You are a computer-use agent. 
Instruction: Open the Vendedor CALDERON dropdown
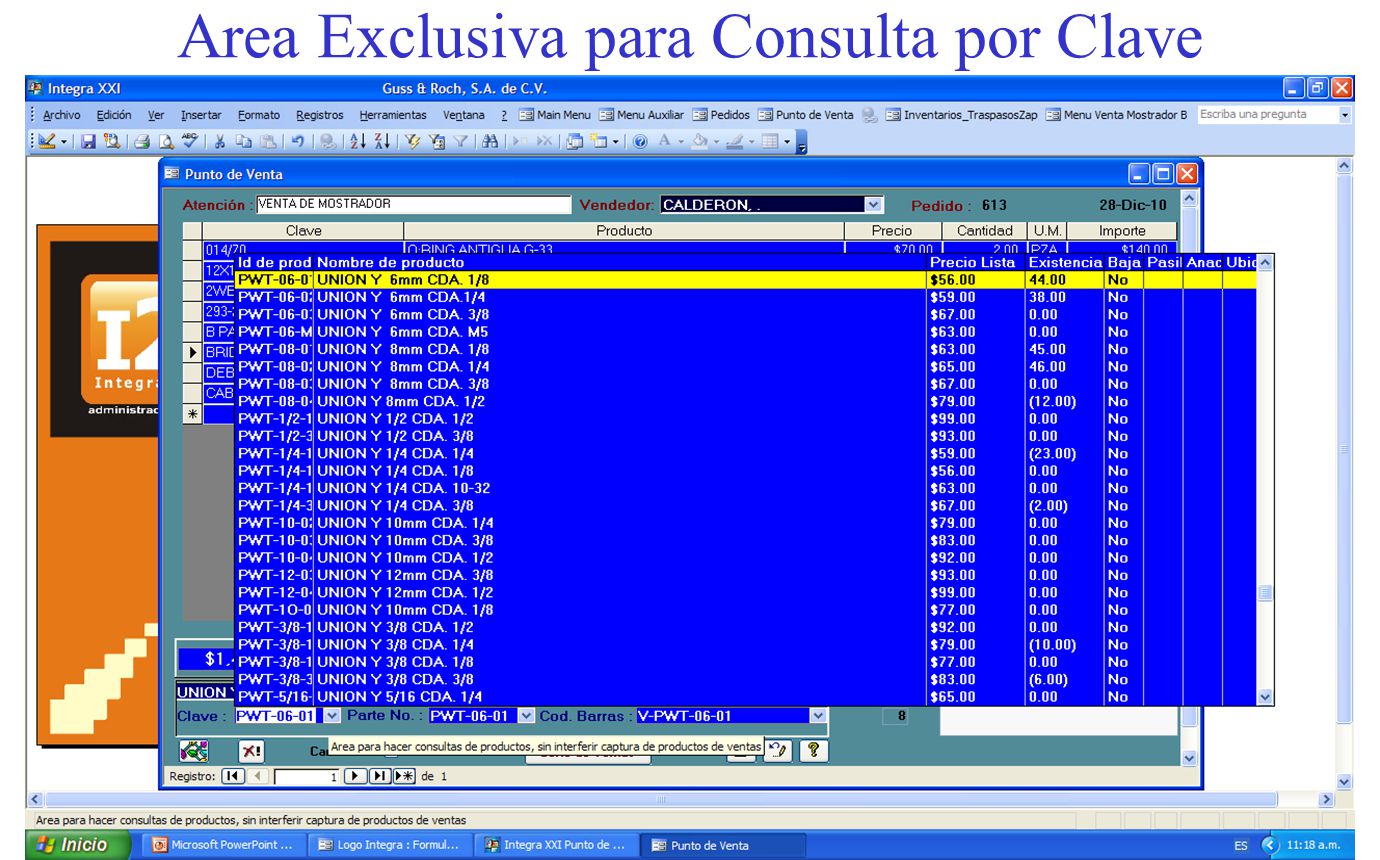point(873,205)
